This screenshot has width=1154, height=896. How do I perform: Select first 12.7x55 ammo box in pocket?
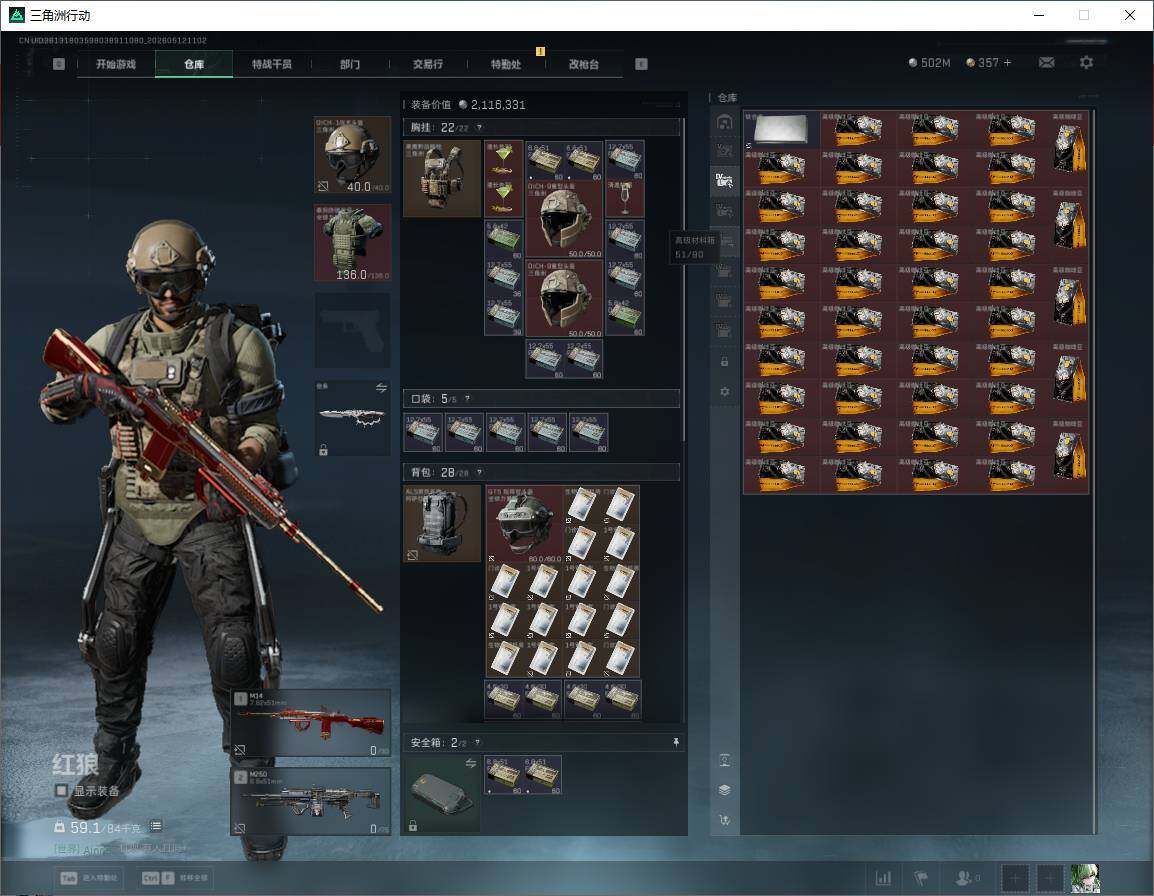[423, 432]
